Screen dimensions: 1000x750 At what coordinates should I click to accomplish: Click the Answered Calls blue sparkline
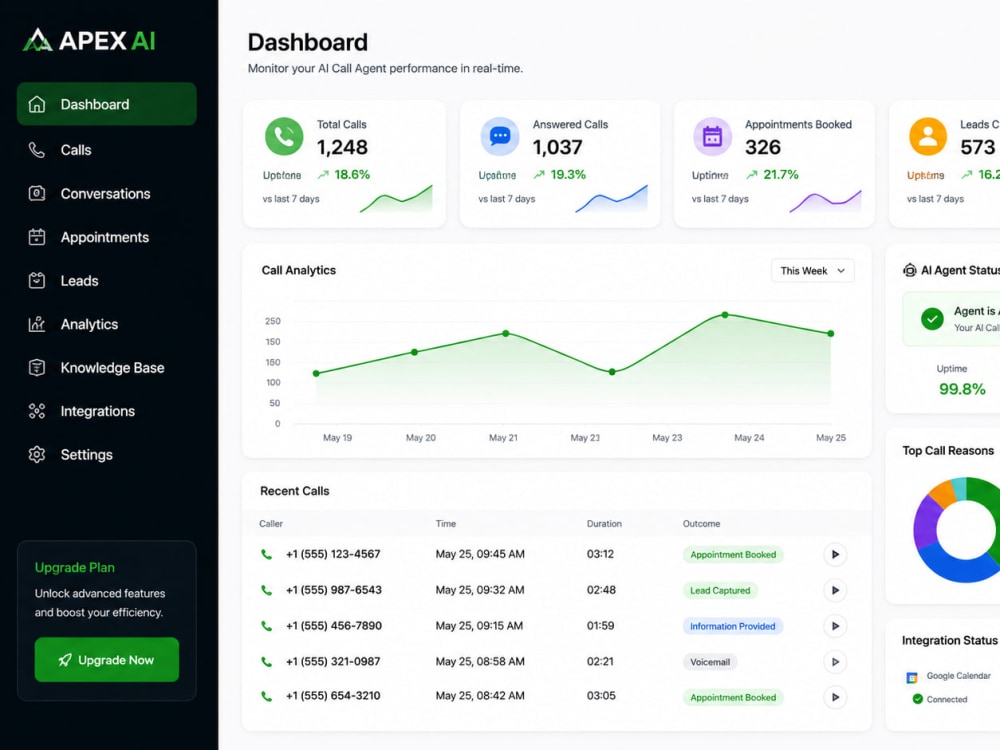click(x=612, y=199)
